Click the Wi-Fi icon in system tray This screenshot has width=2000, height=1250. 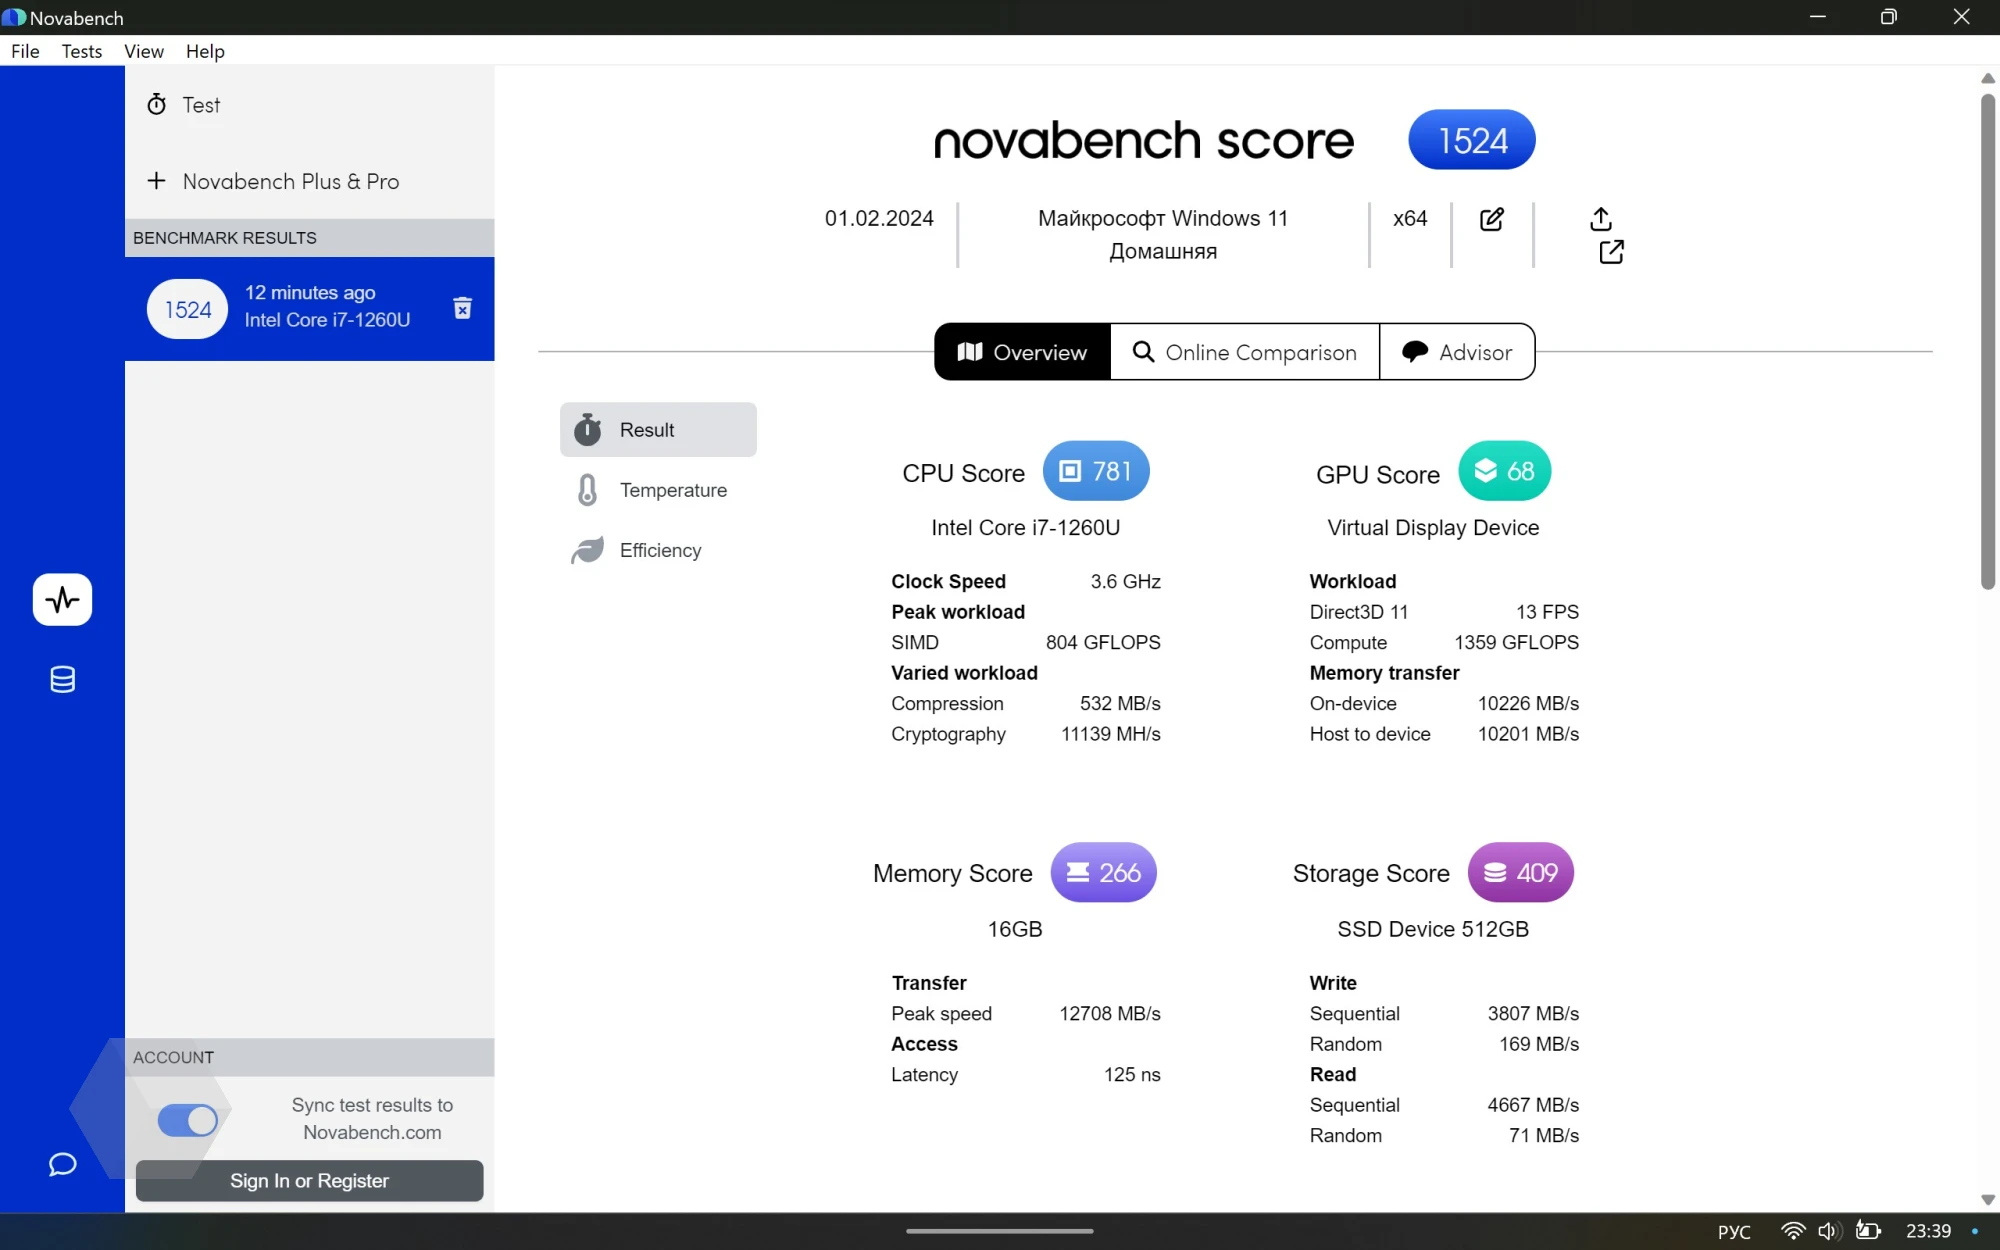tap(1793, 1231)
